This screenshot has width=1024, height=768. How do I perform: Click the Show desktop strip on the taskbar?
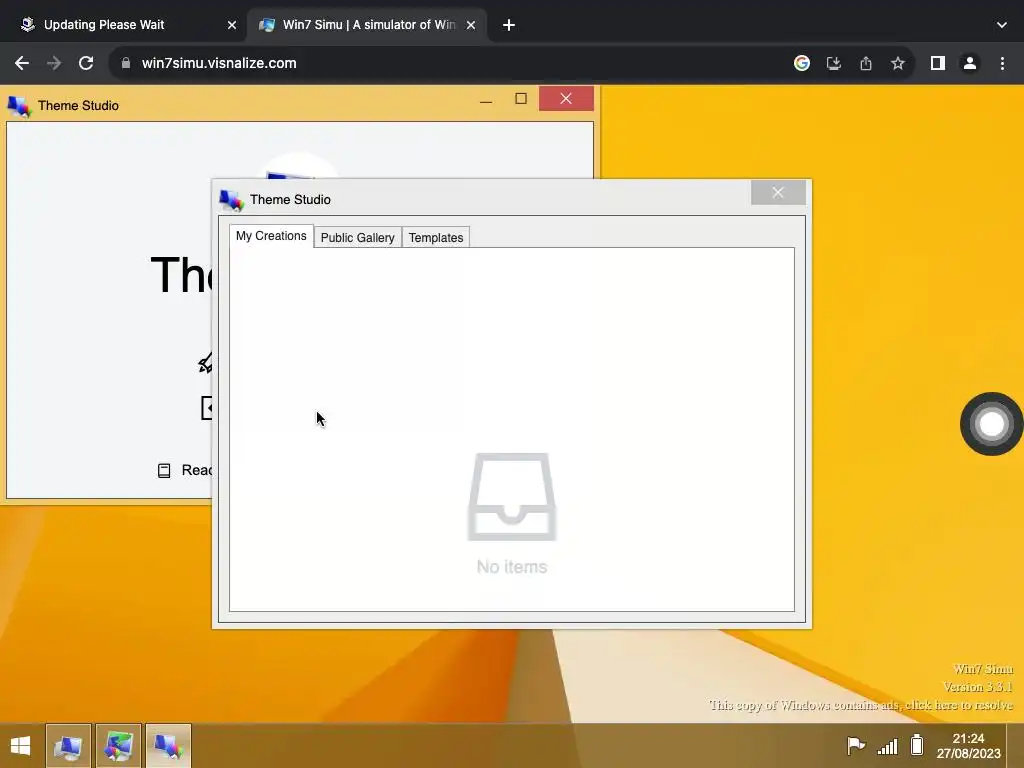click(1016, 746)
